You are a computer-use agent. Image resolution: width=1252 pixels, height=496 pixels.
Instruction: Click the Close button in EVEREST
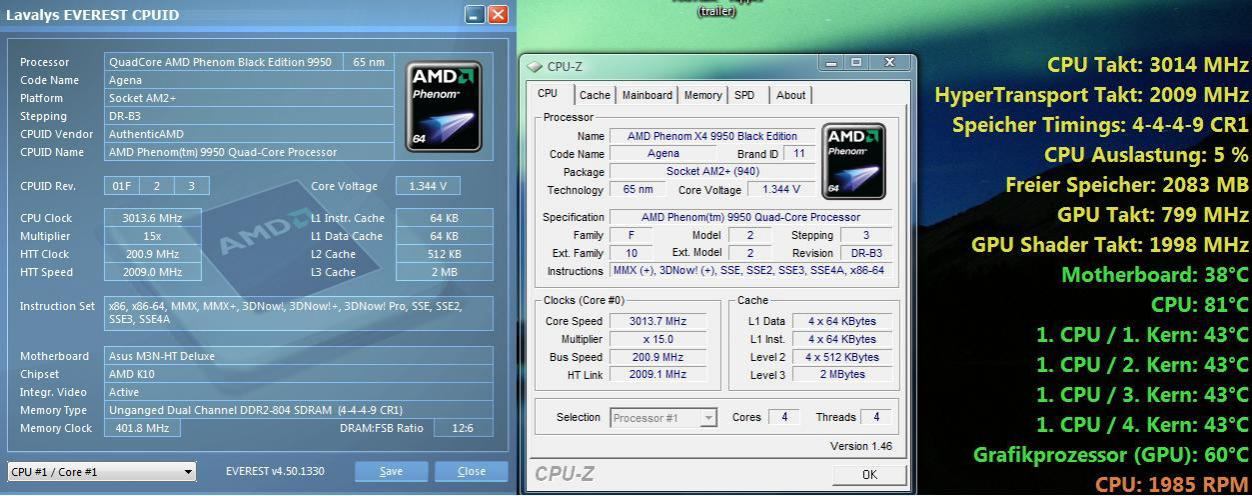471,471
